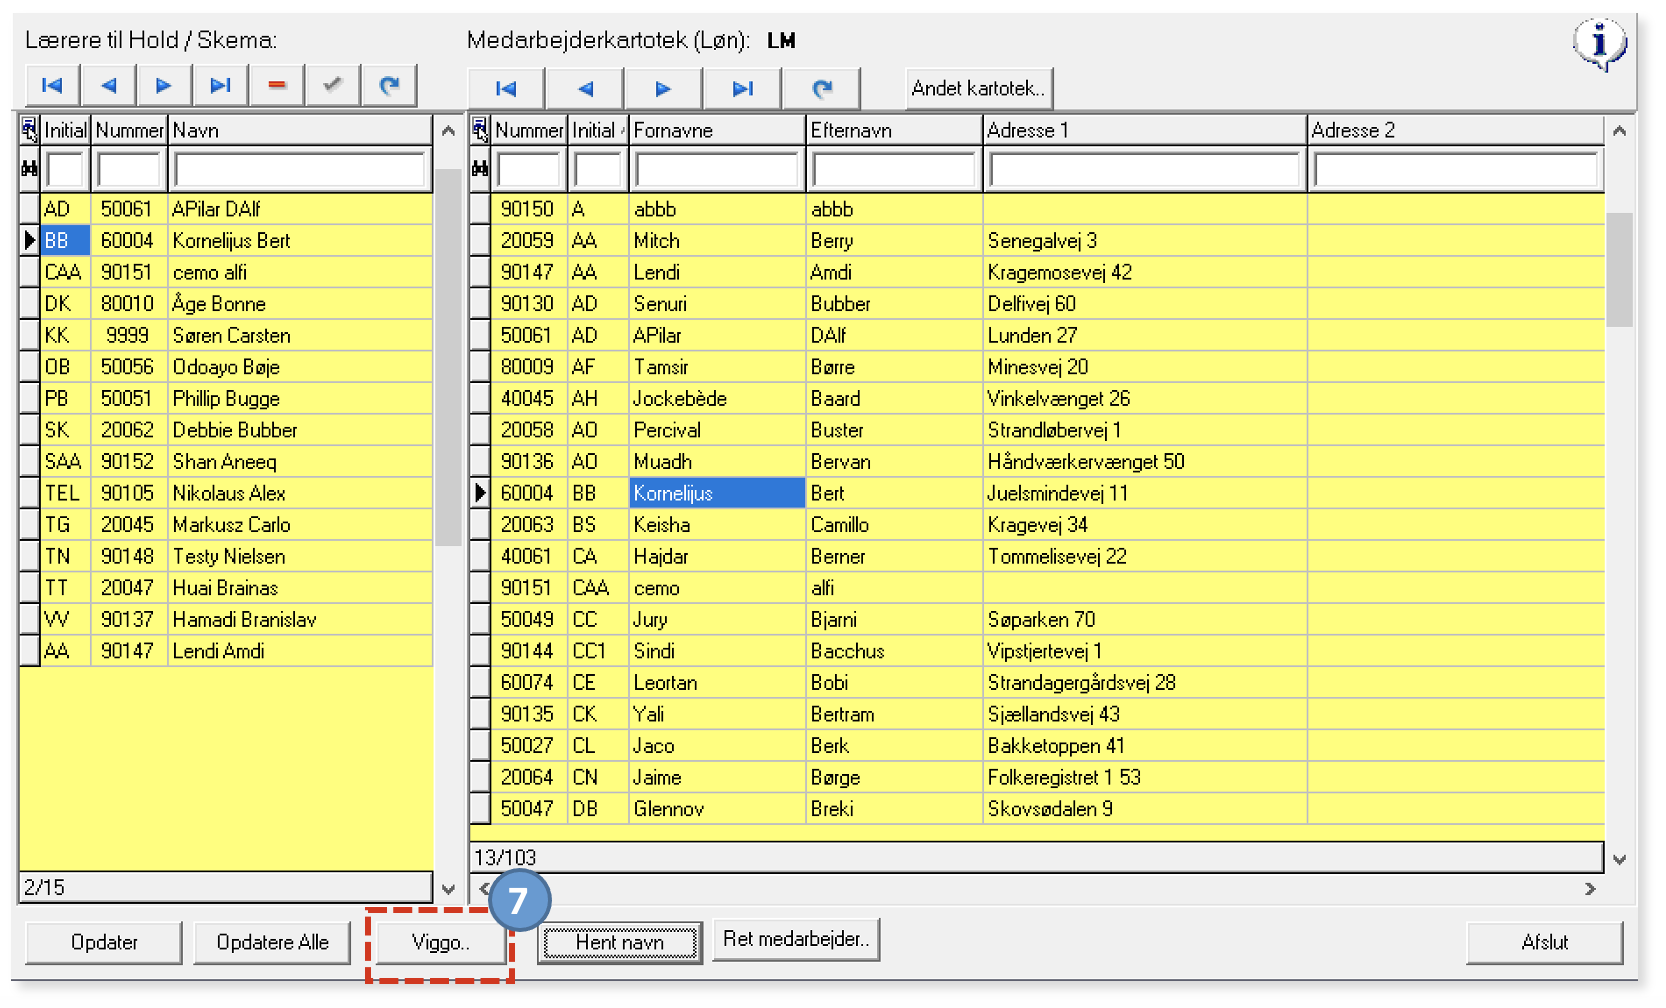
Task: Select teacher row Debbie Bubber
Action: tap(236, 430)
